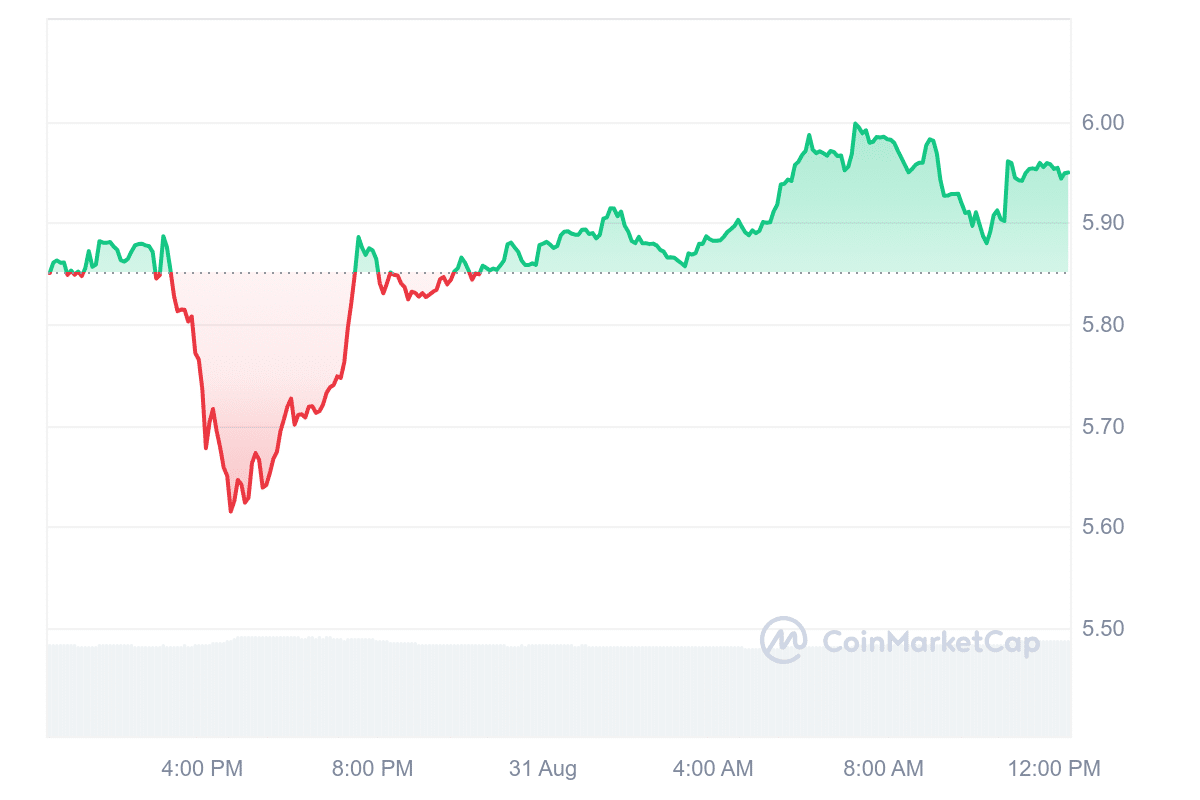The height and width of the screenshot is (800, 1200).
Task: Click the left starting point of the price line
Action: [49, 272]
